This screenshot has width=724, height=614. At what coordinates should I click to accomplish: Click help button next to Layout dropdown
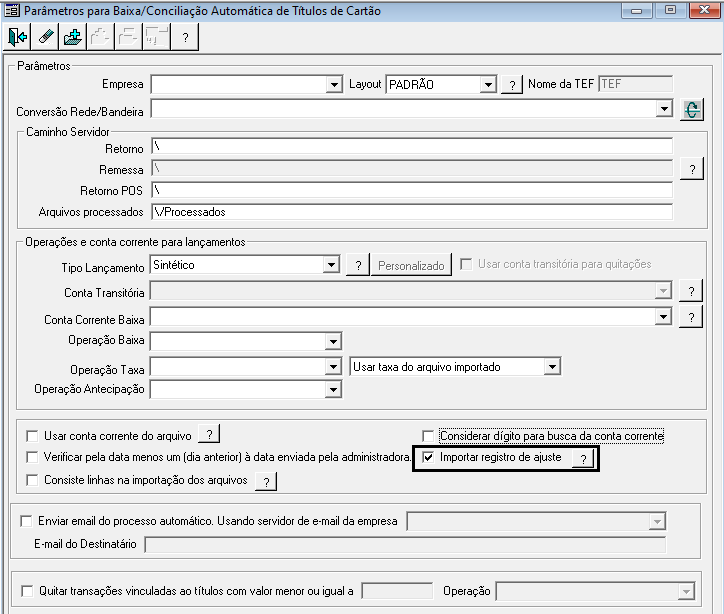coord(512,85)
